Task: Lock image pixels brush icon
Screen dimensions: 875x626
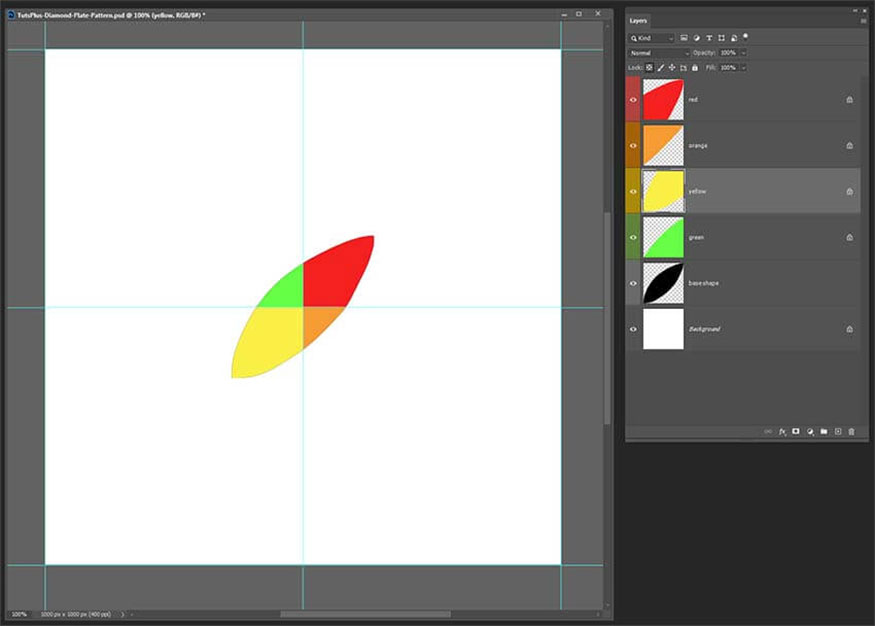Action: (661, 68)
